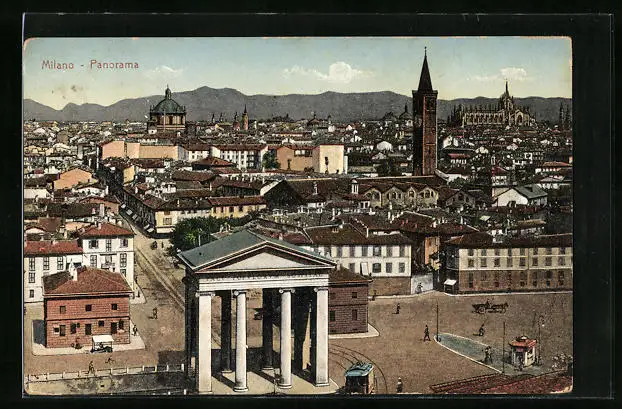Click the Duomo cathedral spires in the distance

496,112
